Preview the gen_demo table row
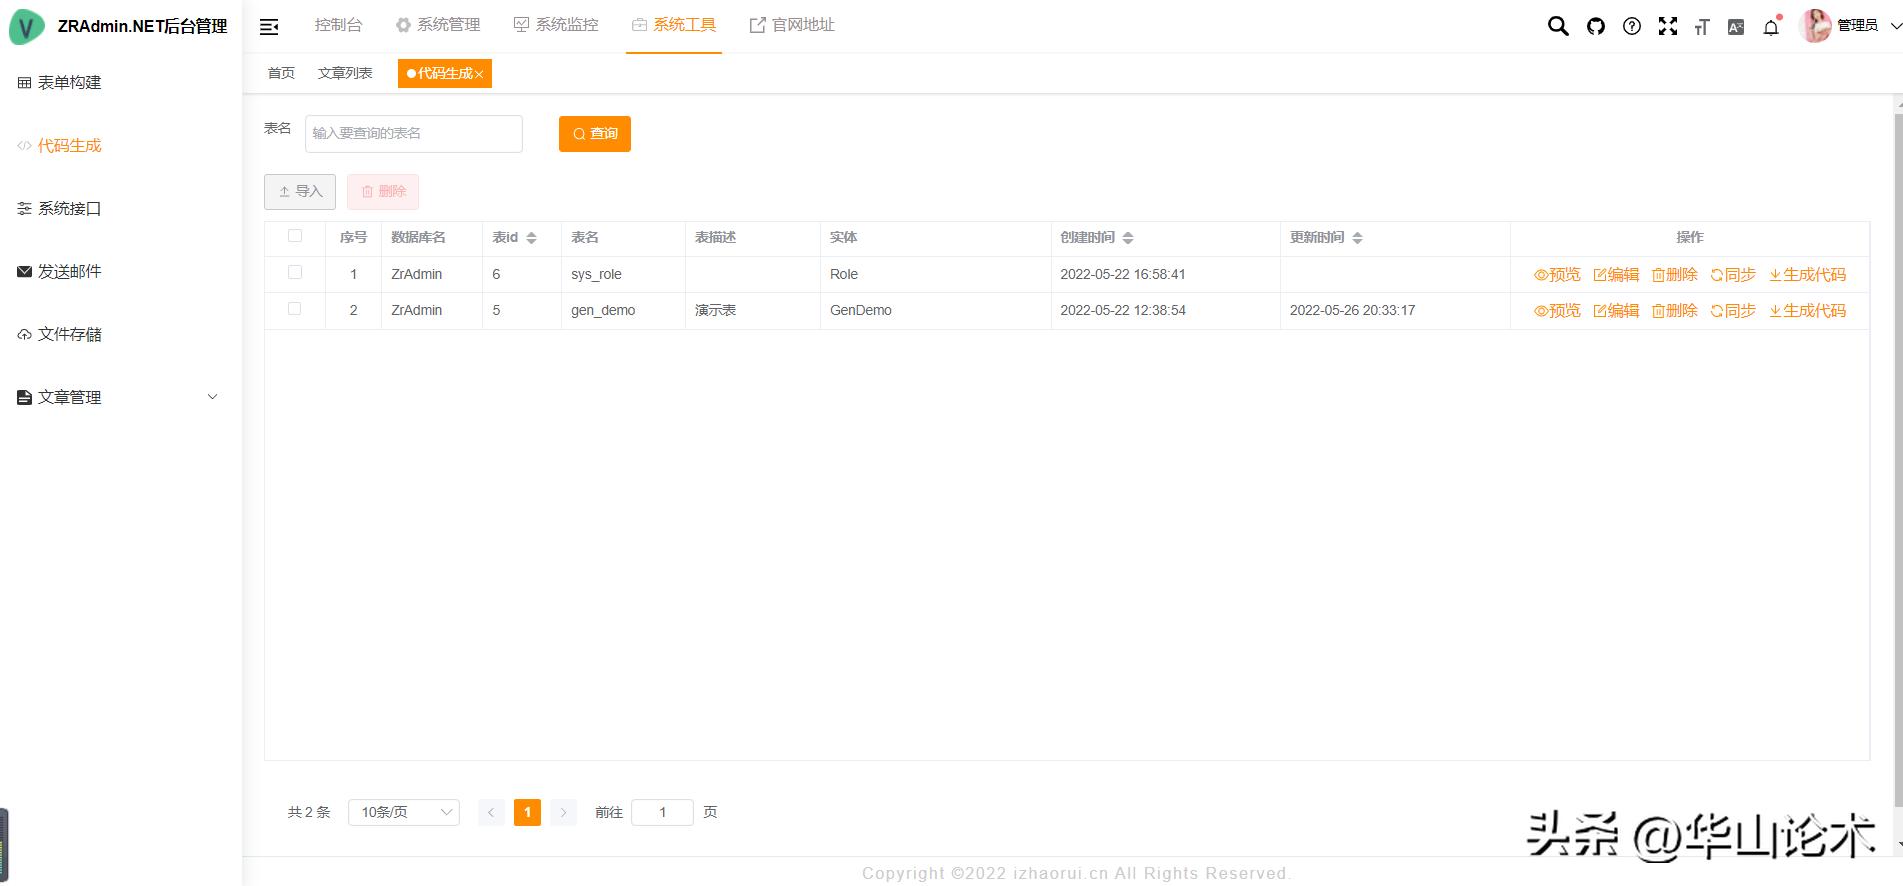Image resolution: width=1903 pixels, height=886 pixels. pyautogui.click(x=1557, y=310)
